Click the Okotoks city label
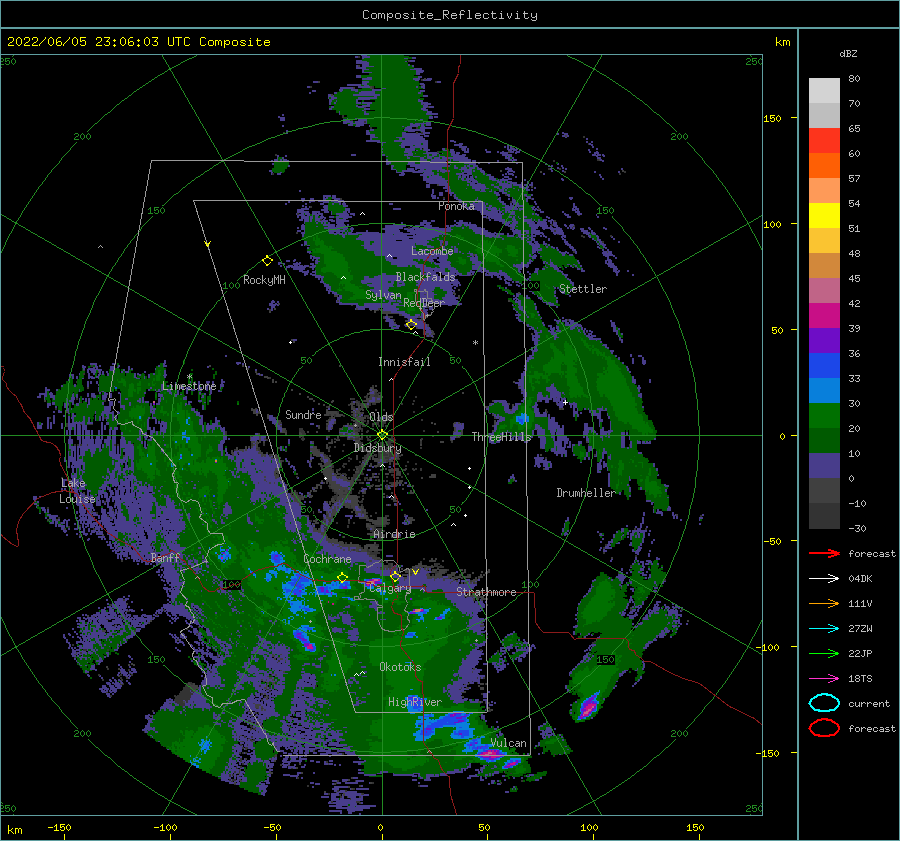900x841 pixels. coord(400,667)
